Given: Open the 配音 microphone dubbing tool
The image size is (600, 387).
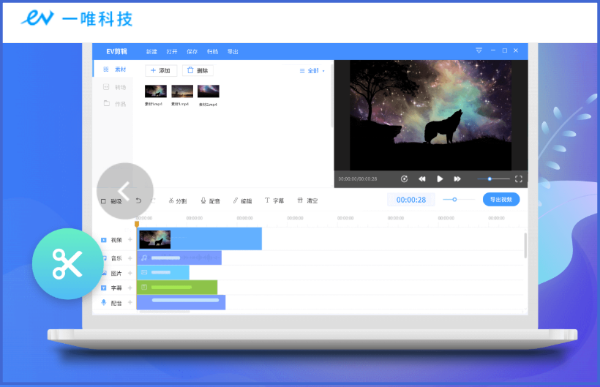Looking at the screenshot, I should point(210,201).
